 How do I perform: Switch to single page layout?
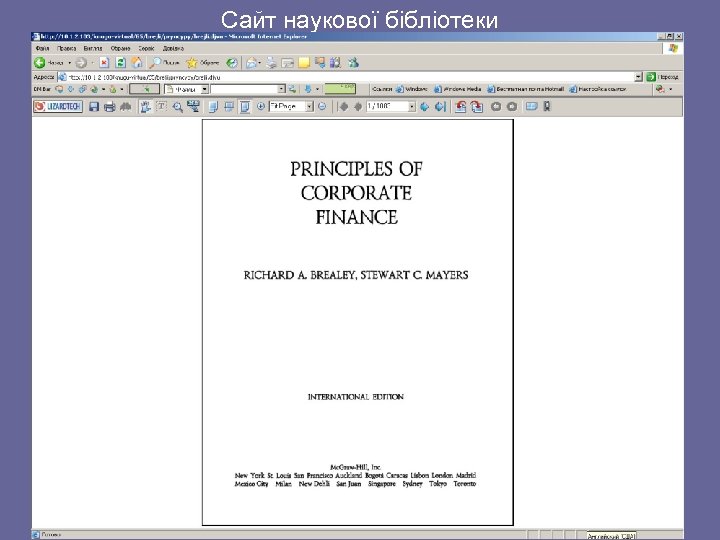coord(213,107)
